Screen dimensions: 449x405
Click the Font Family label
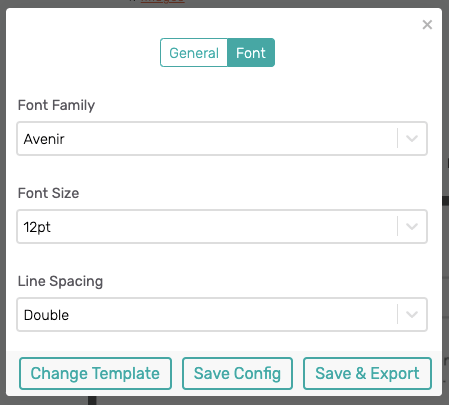point(56,105)
